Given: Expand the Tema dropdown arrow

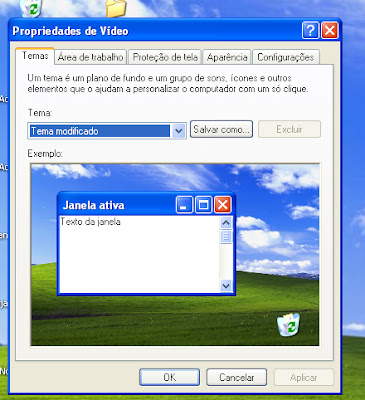Looking at the screenshot, I should 179,131.
